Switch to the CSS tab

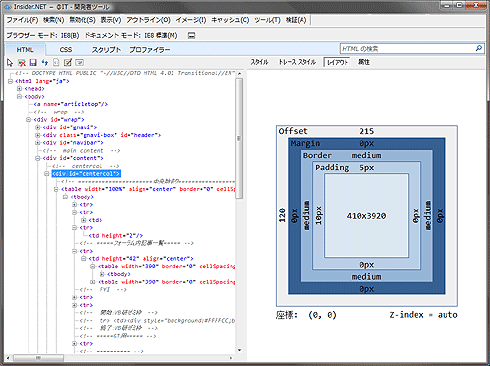pyautogui.click(x=66, y=50)
